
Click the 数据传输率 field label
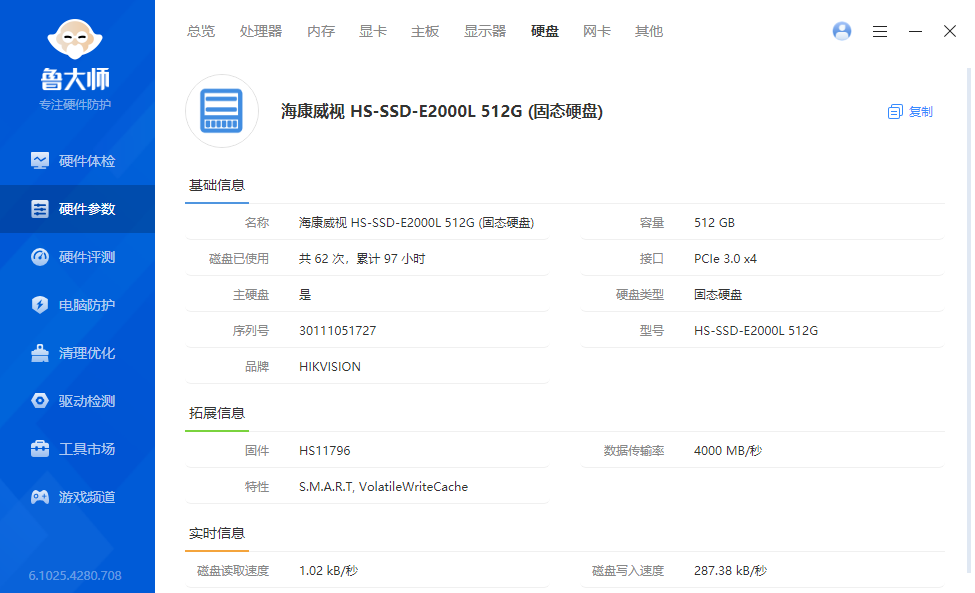pyautogui.click(x=634, y=451)
